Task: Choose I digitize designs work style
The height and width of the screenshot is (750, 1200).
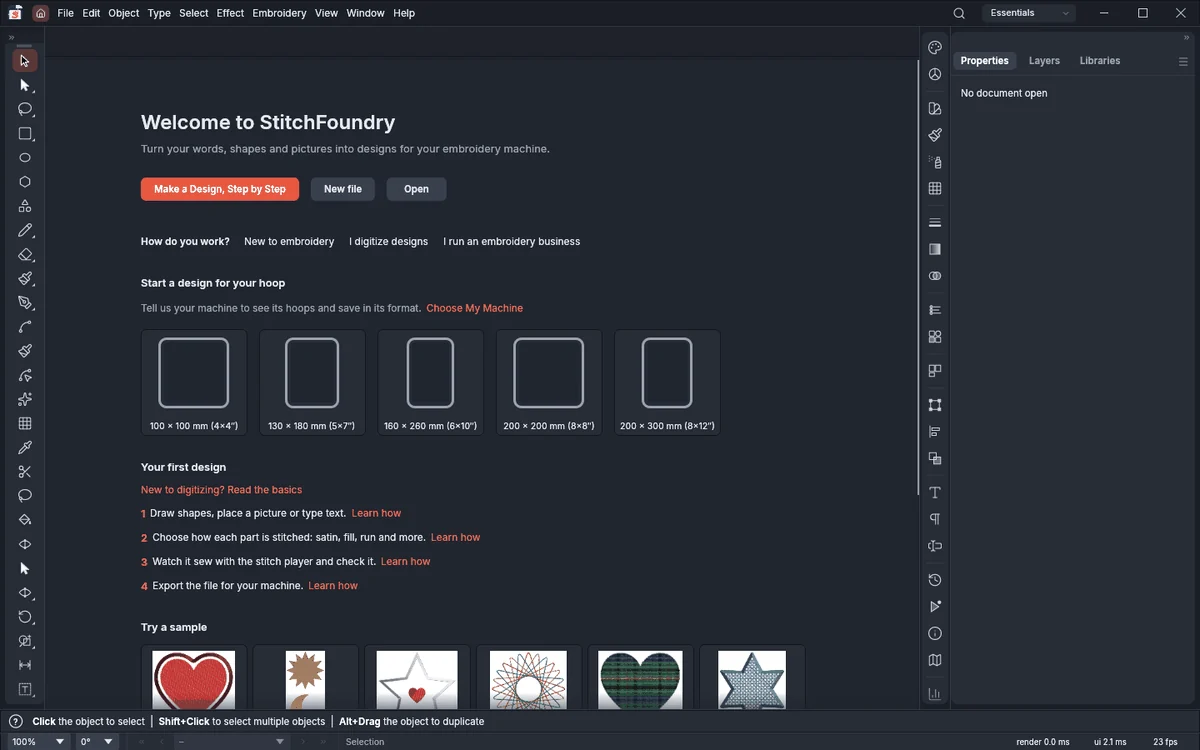Action: coord(389,242)
